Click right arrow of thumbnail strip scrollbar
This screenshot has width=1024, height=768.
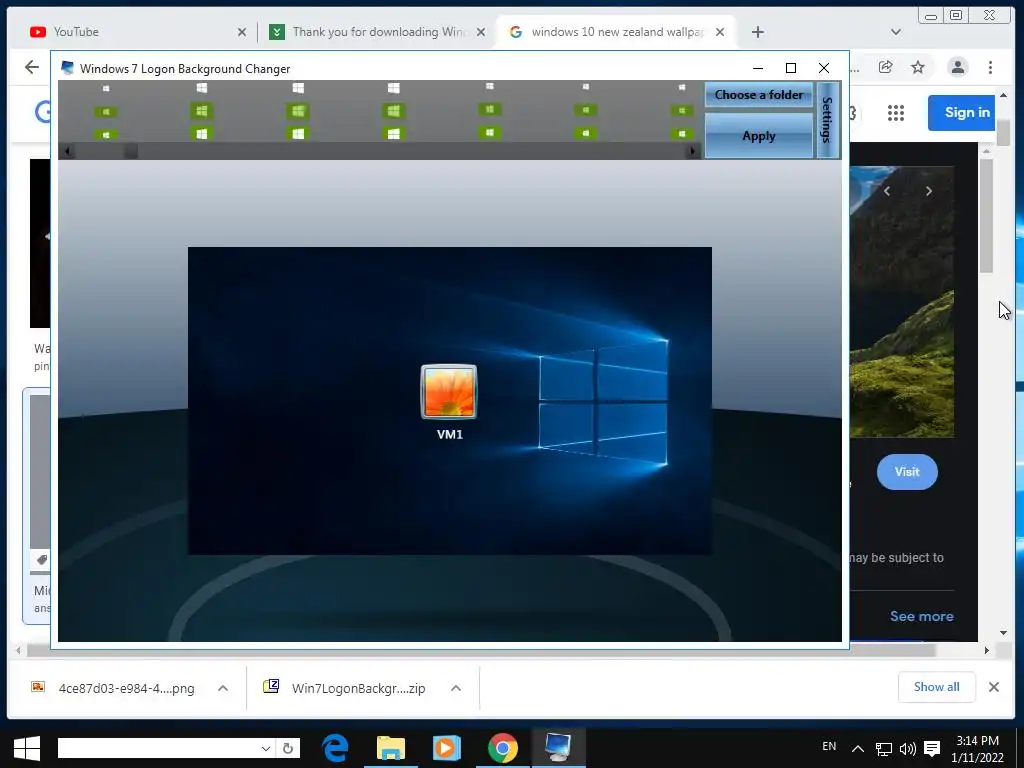coord(692,152)
